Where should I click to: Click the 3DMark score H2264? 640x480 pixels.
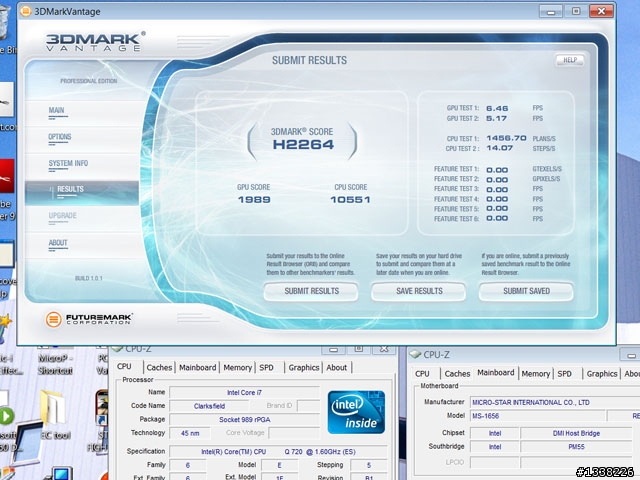click(303, 144)
